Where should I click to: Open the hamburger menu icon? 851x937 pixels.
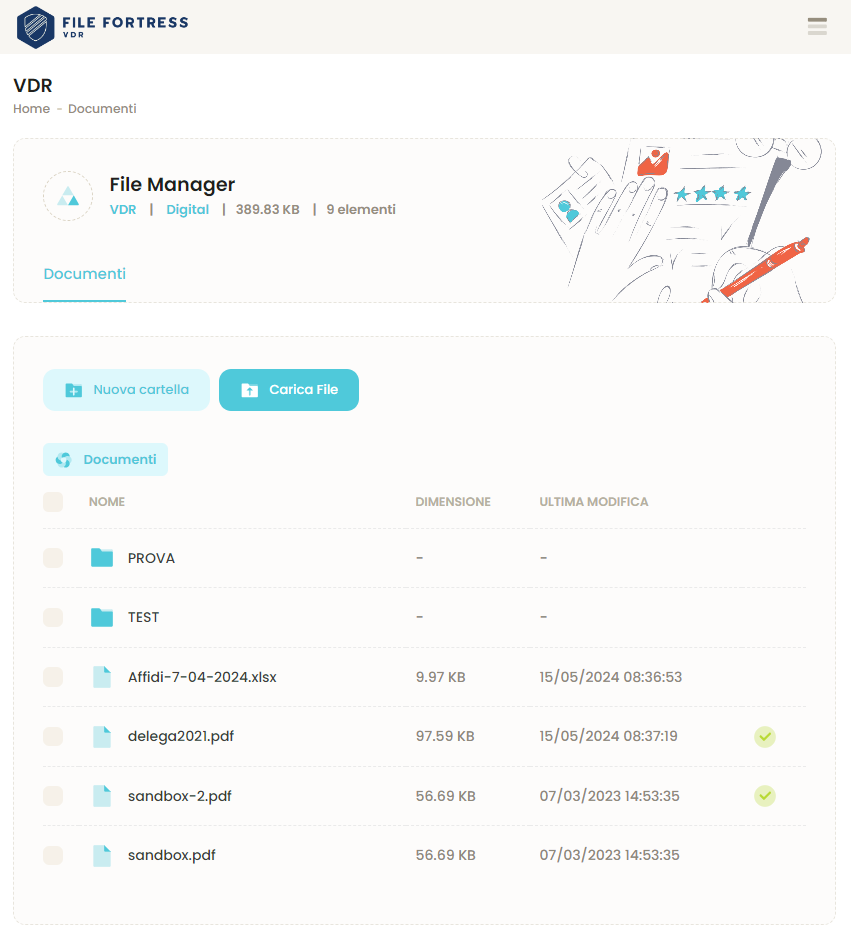(x=817, y=27)
